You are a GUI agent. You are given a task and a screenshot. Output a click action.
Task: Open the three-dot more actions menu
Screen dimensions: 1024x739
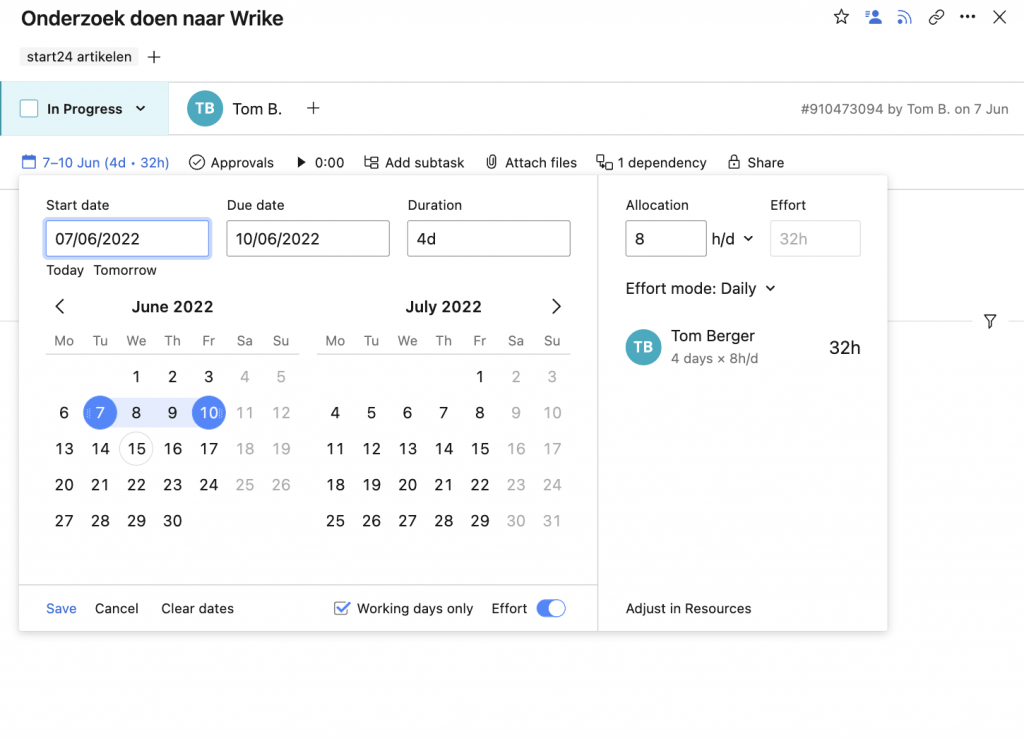point(967,17)
